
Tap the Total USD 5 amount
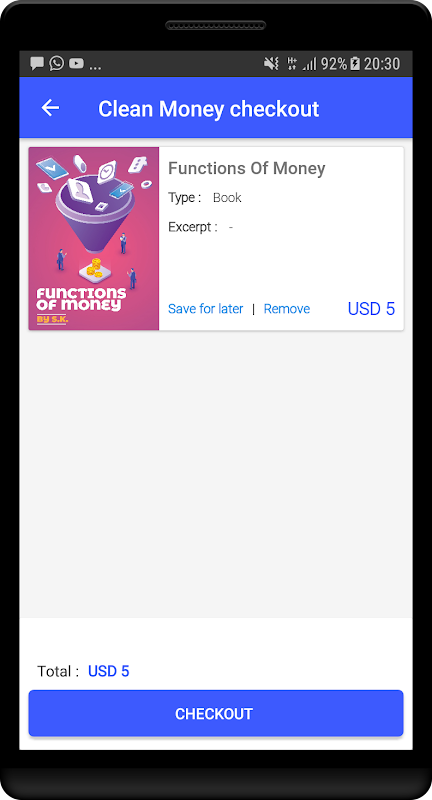tap(109, 671)
